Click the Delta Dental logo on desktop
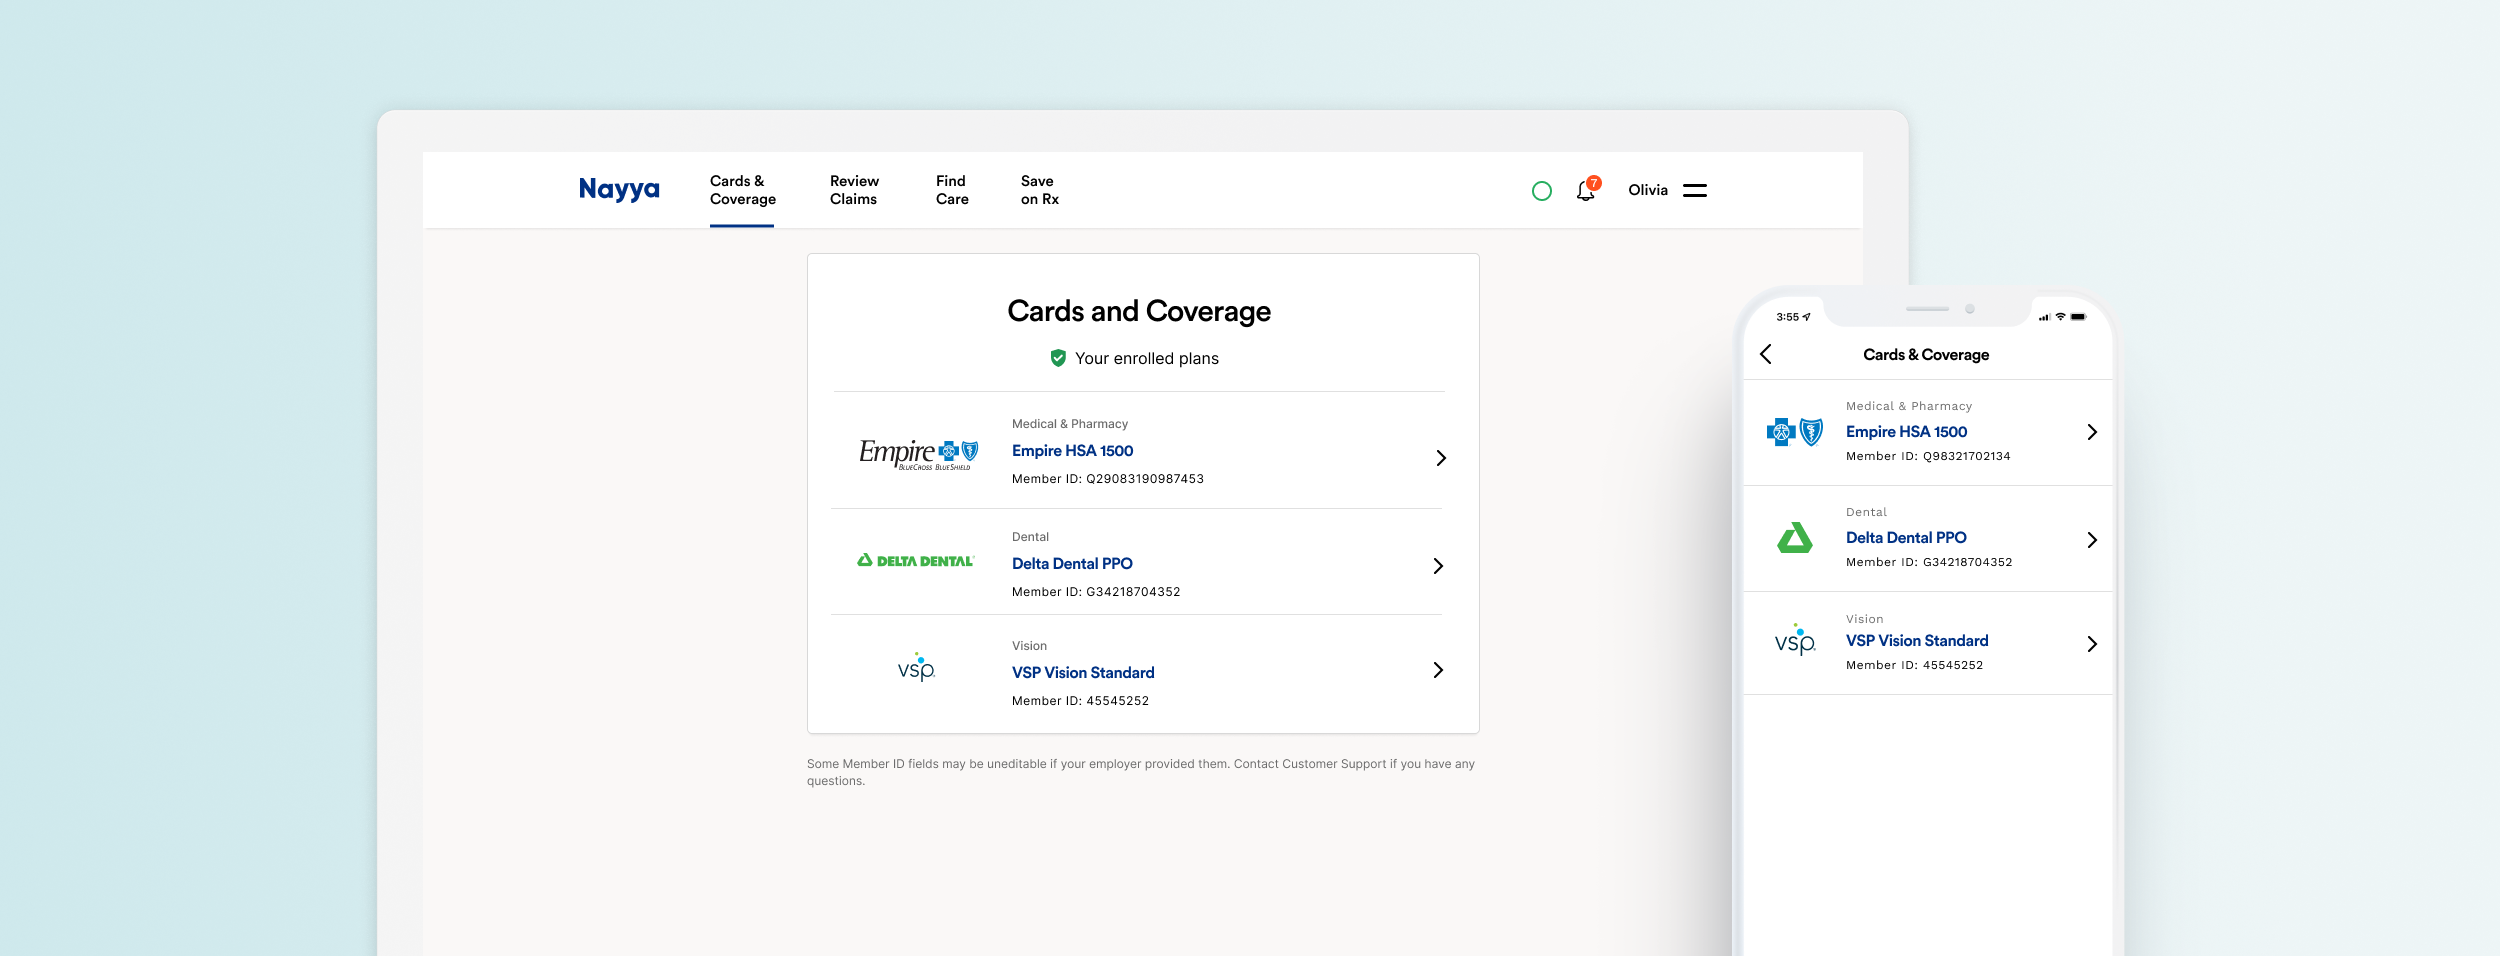 916,561
